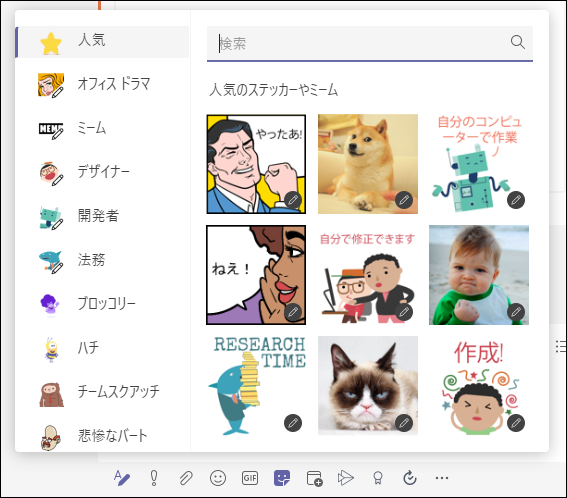
Task: Toggle the sticker picker icon
Action: (x=282, y=478)
